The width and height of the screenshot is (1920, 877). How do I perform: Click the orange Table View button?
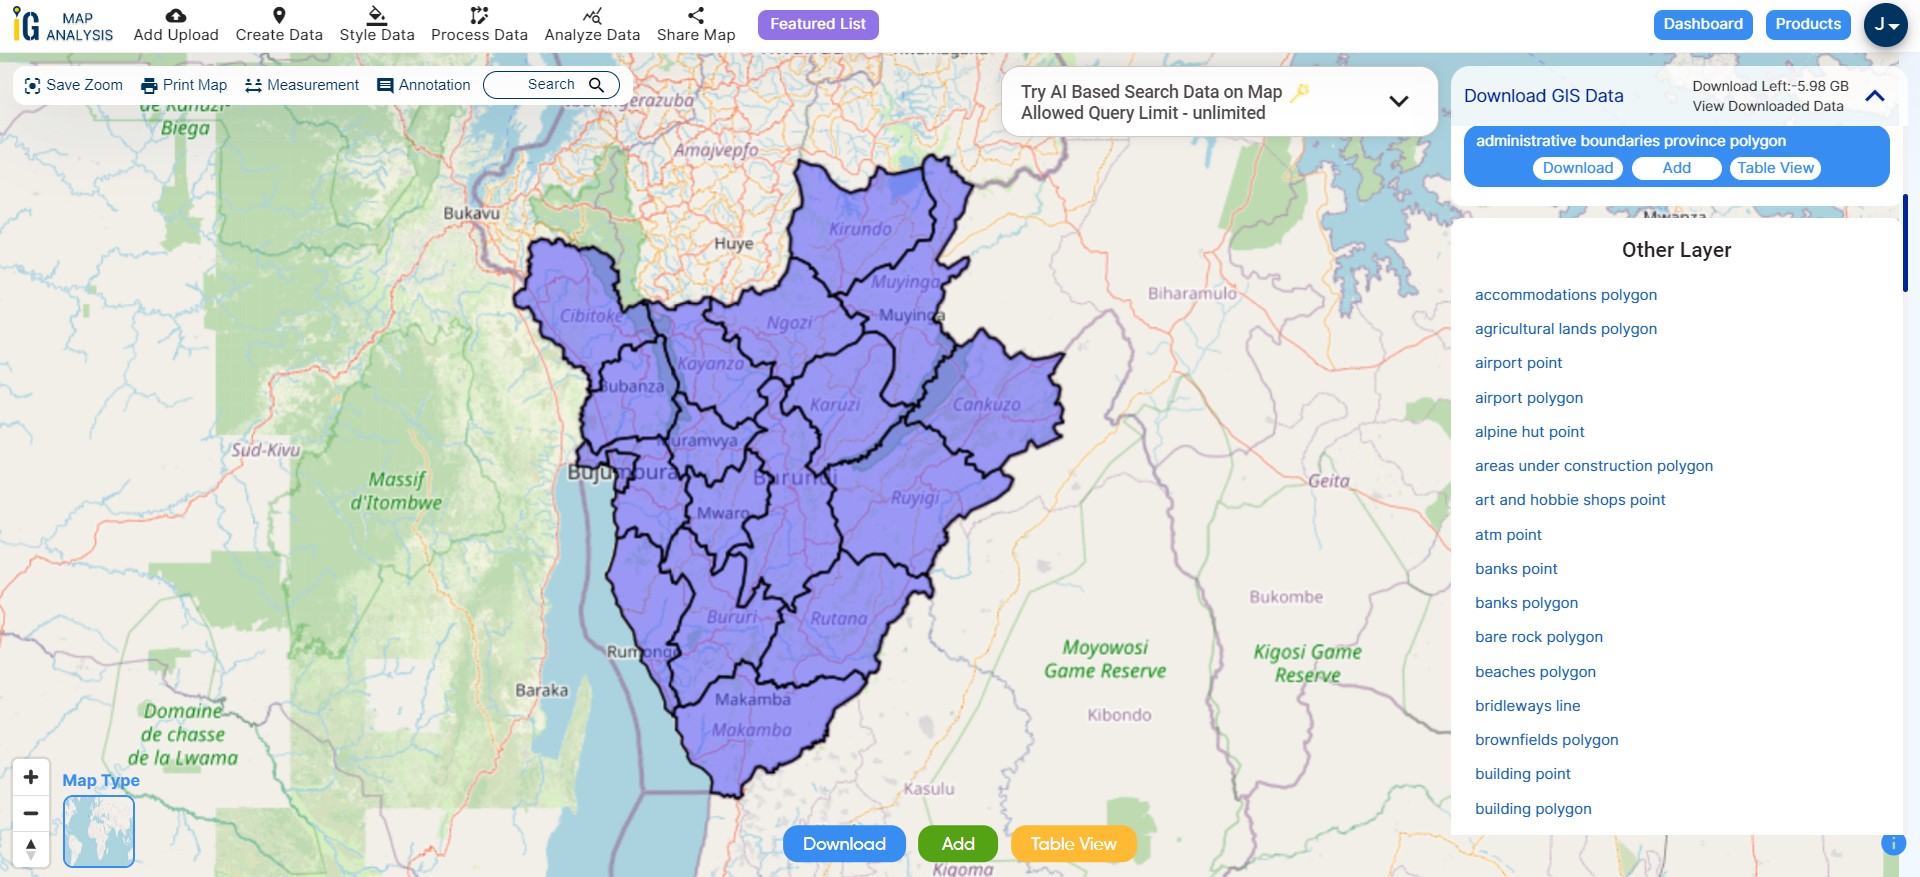(x=1073, y=844)
